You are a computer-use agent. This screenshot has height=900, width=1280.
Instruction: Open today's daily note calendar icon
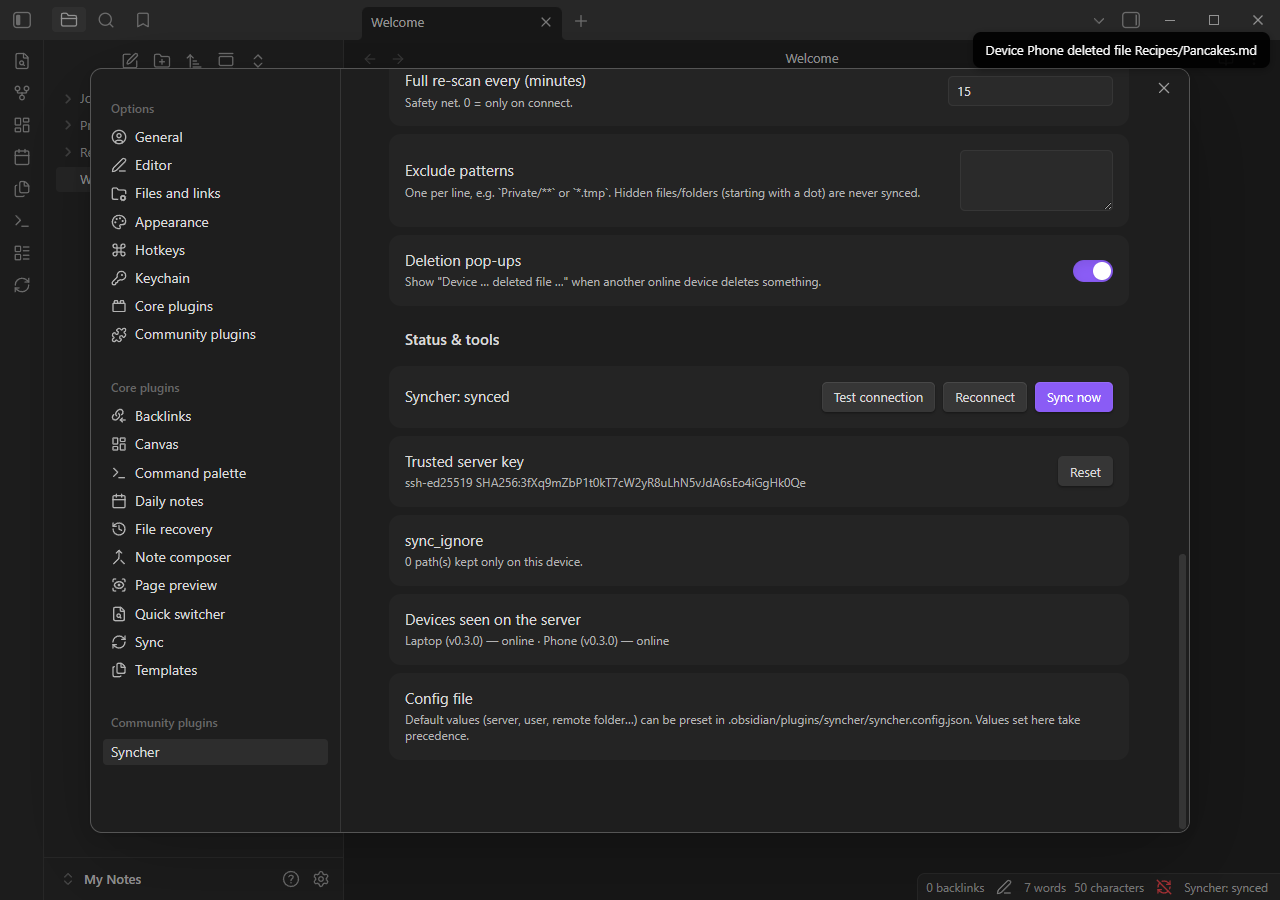point(22,157)
